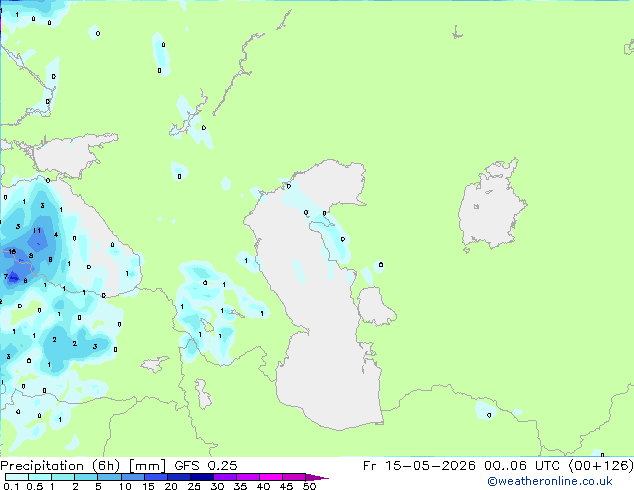Click the 'GFS 0.25' model label
This screenshot has height=490, width=634.
point(206,466)
